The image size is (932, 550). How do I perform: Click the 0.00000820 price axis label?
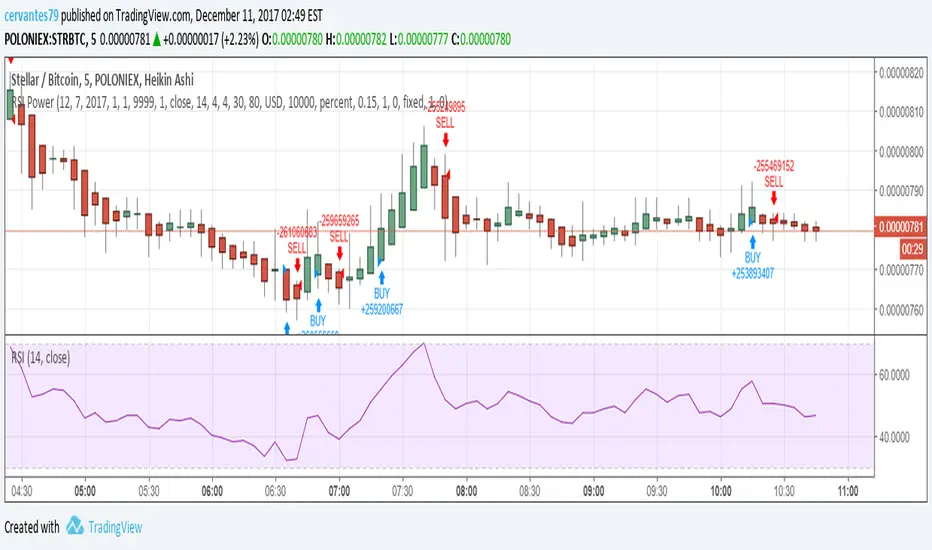click(901, 73)
